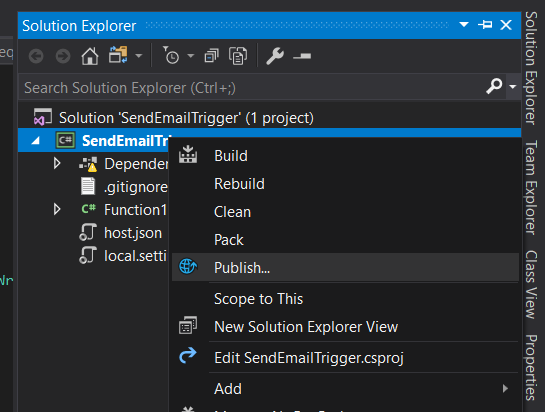Expand the Dependencies node
The image size is (545, 412).
pos(57,163)
